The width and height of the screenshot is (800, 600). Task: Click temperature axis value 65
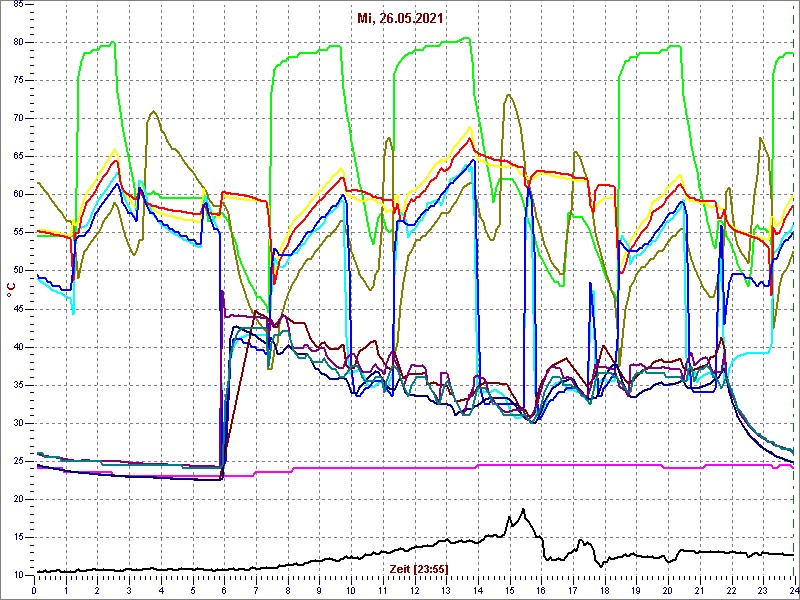tap(18, 157)
